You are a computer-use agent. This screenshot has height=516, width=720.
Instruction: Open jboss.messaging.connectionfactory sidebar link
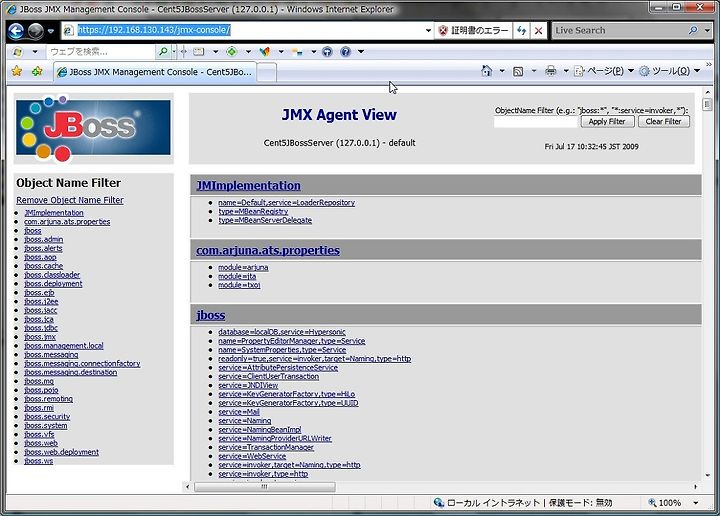point(82,364)
